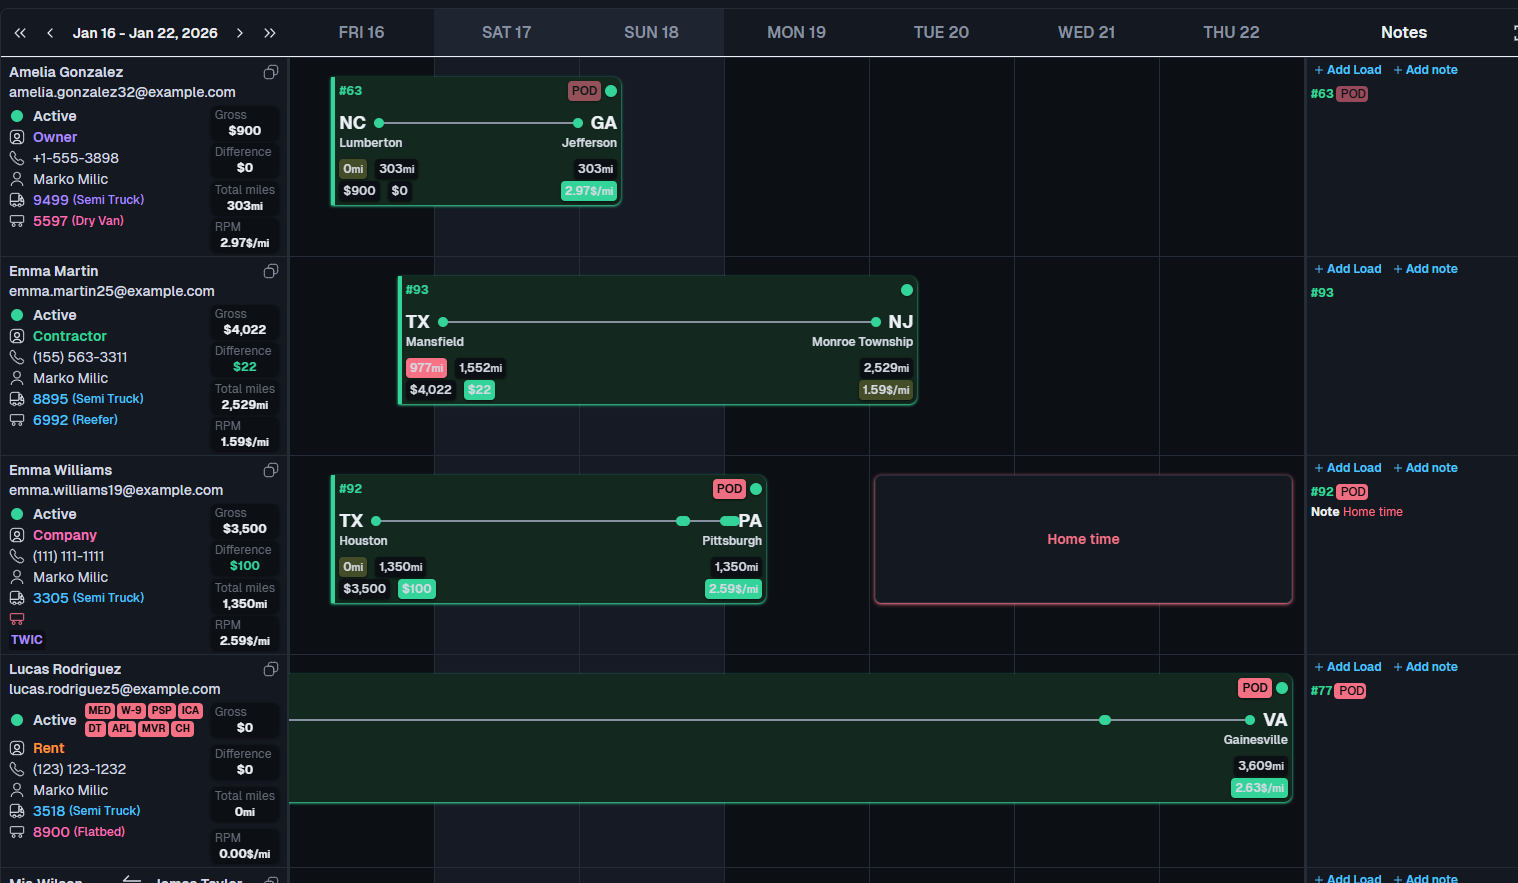This screenshot has height=883, width=1518.
Task: Click TWIC badge under Emma Williams
Action: point(27,640)
